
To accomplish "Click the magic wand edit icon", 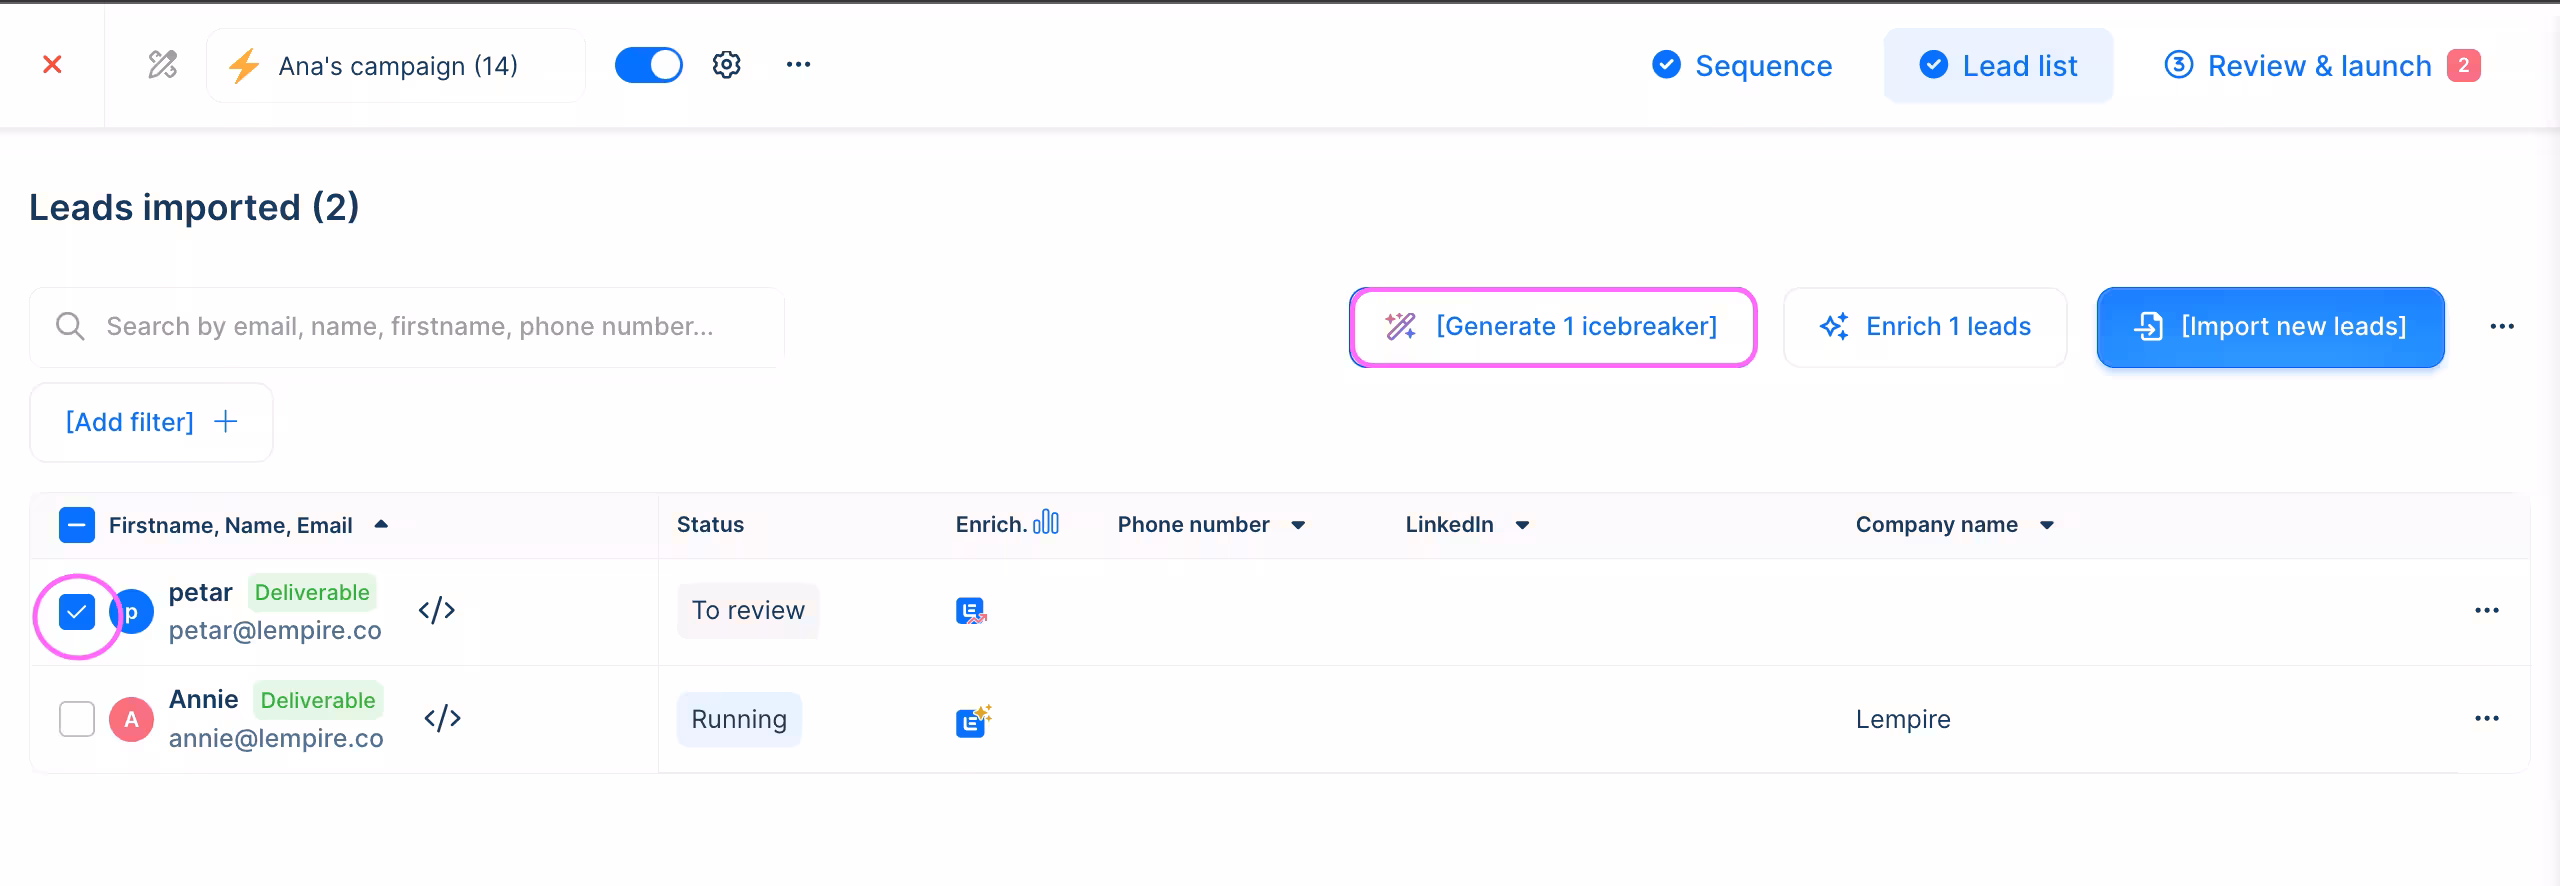I will (x=162, y=65).
